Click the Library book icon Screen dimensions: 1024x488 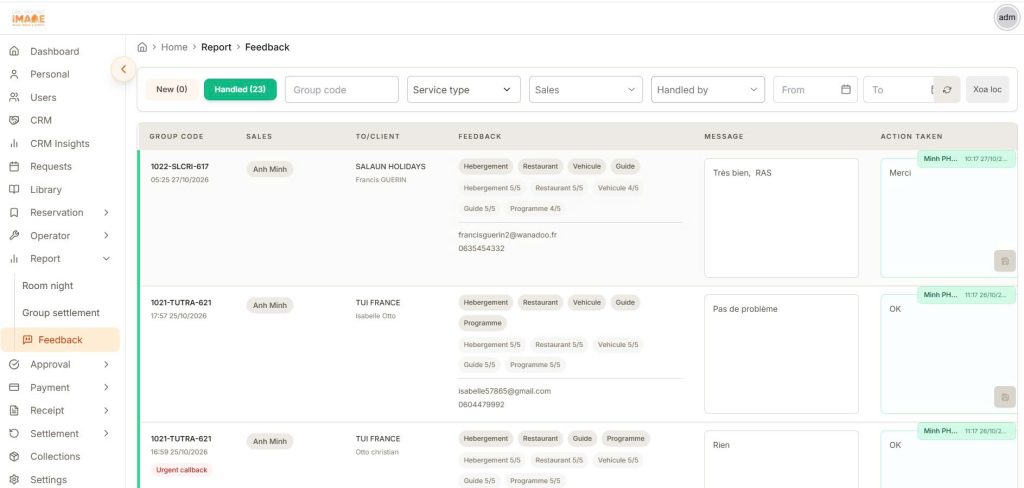point(14,189)
